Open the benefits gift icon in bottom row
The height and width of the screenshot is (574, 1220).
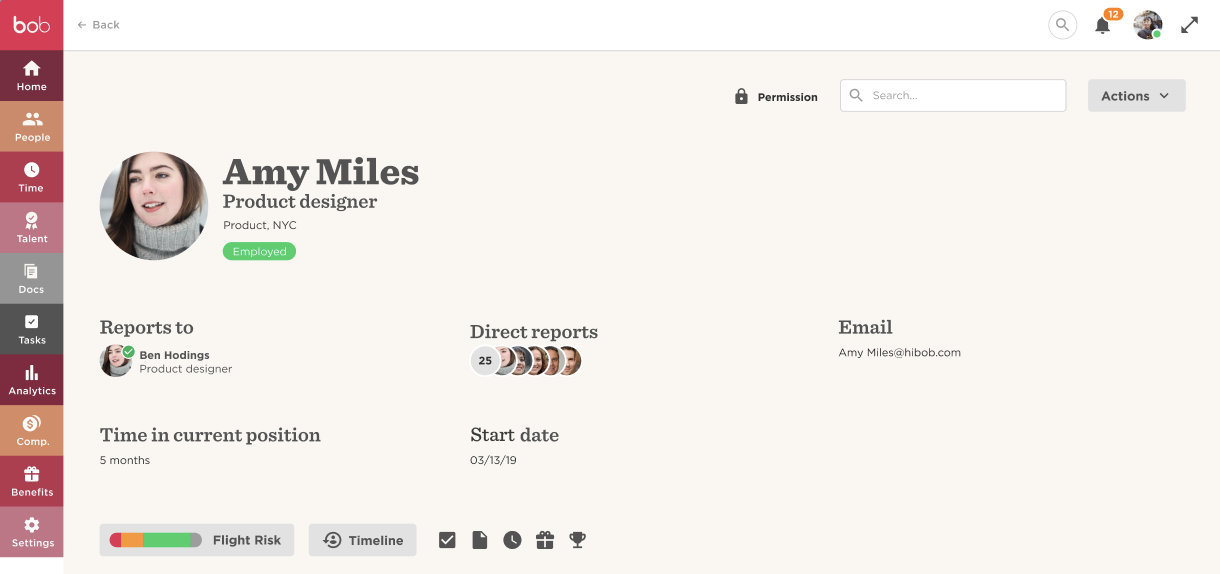tap(544, 540)
